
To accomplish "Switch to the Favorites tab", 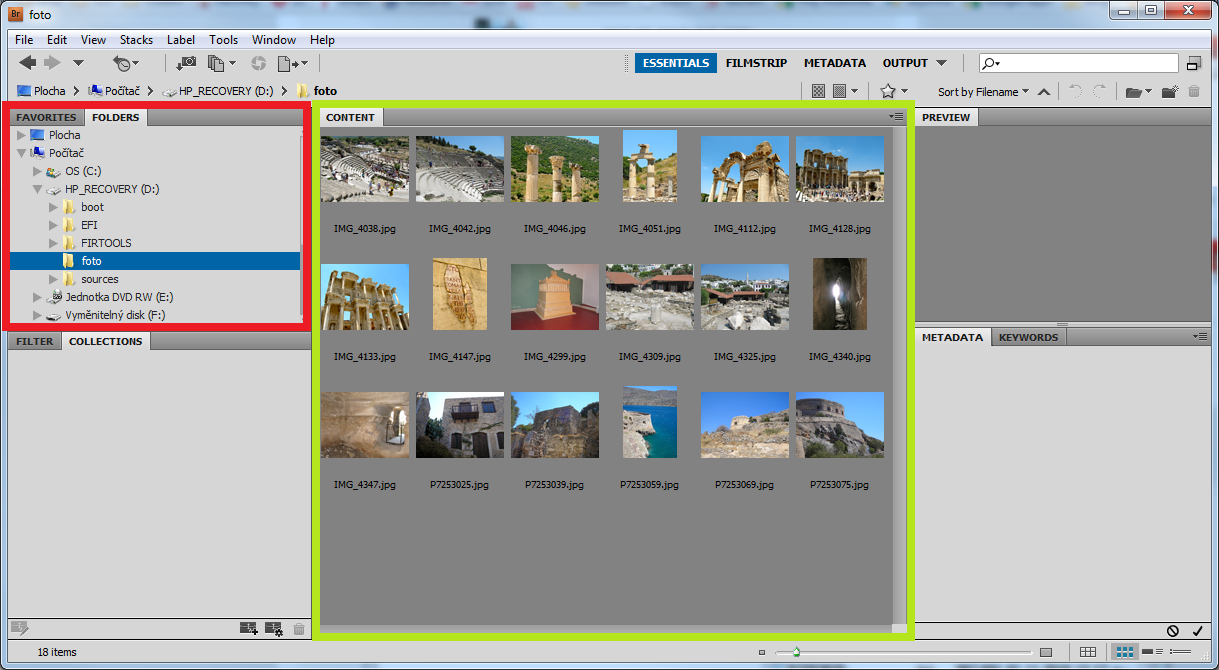I will (x=46, y=117).
